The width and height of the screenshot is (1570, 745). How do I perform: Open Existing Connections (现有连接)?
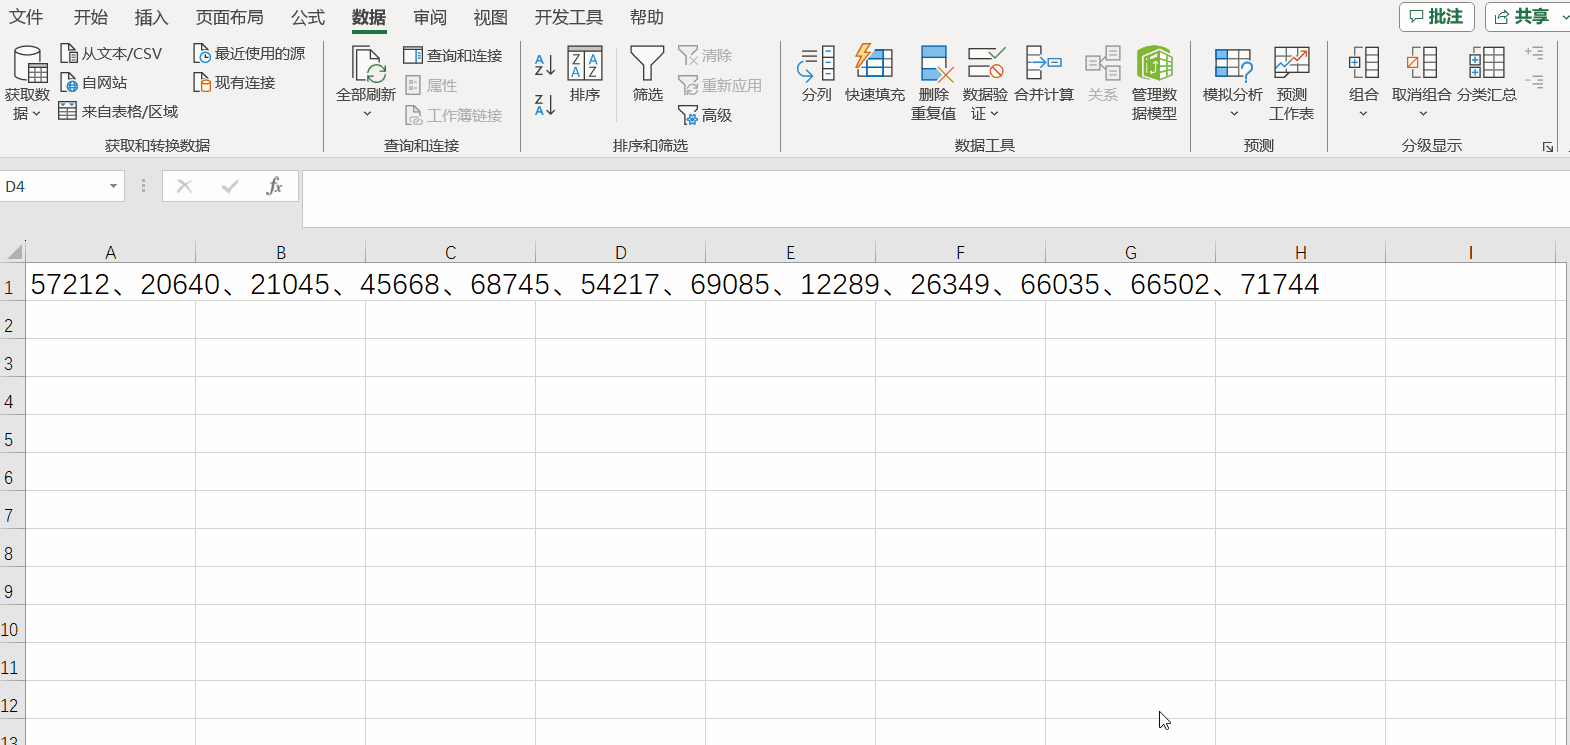click(234, 82)
